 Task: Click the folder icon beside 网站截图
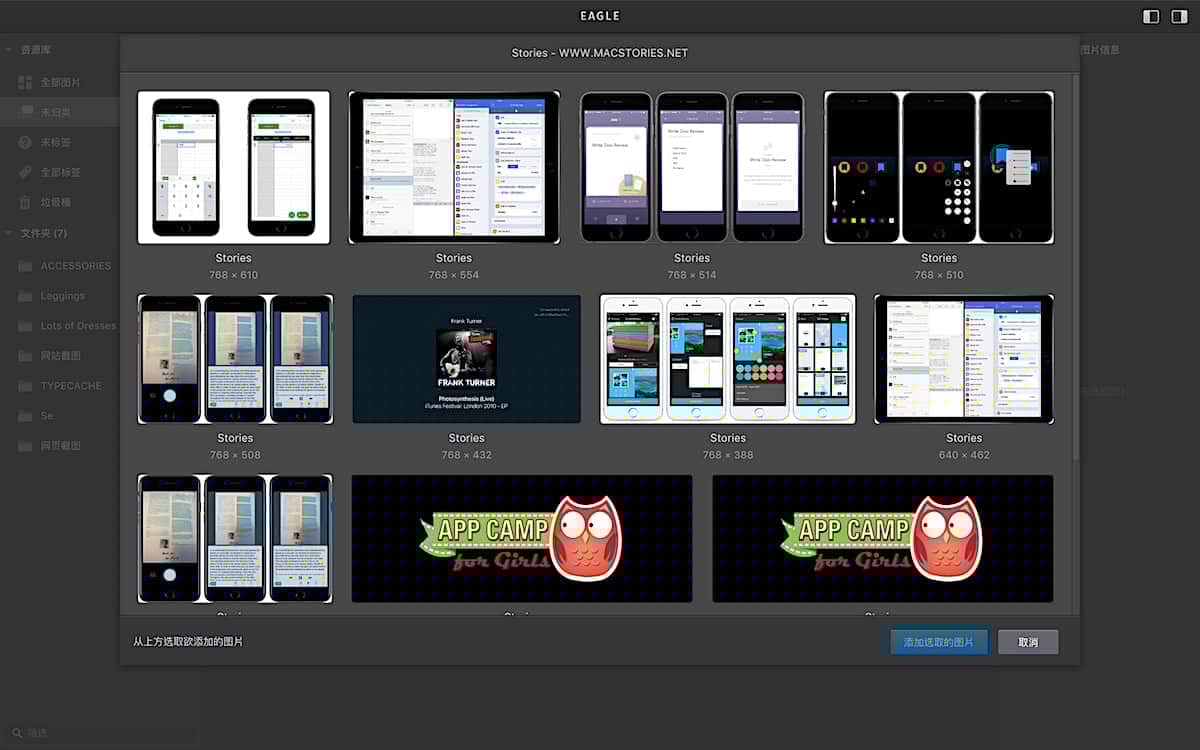pos(26,356)
